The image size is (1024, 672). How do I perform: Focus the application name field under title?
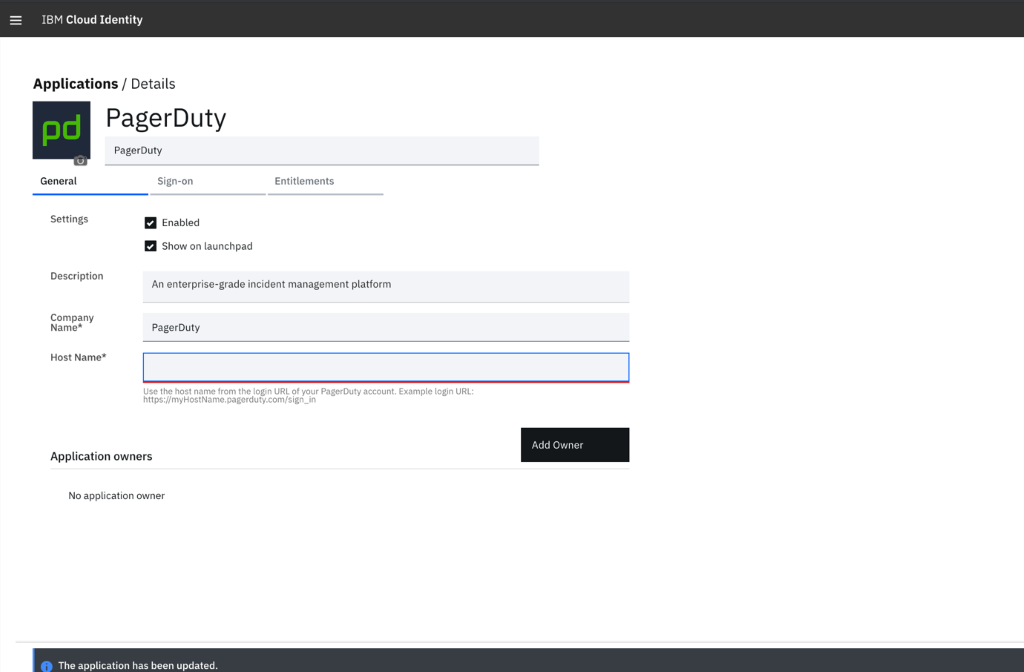tap(322, 151)
